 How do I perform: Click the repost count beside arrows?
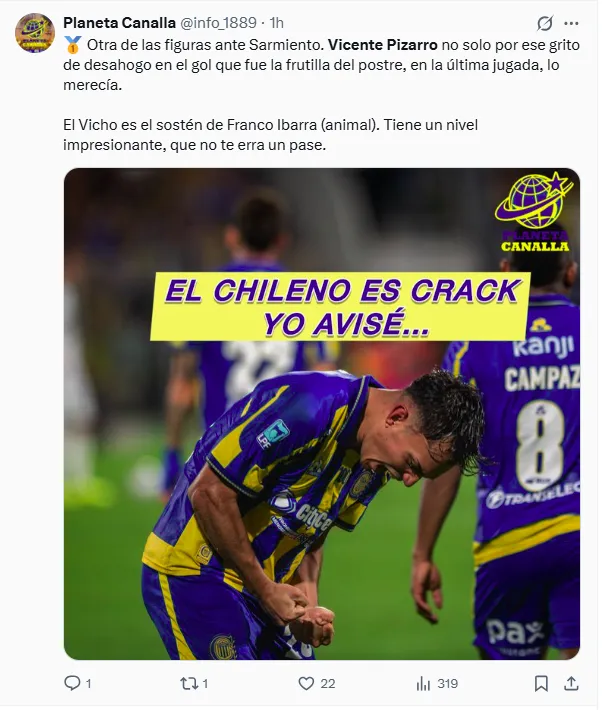(x=205, y=684)
